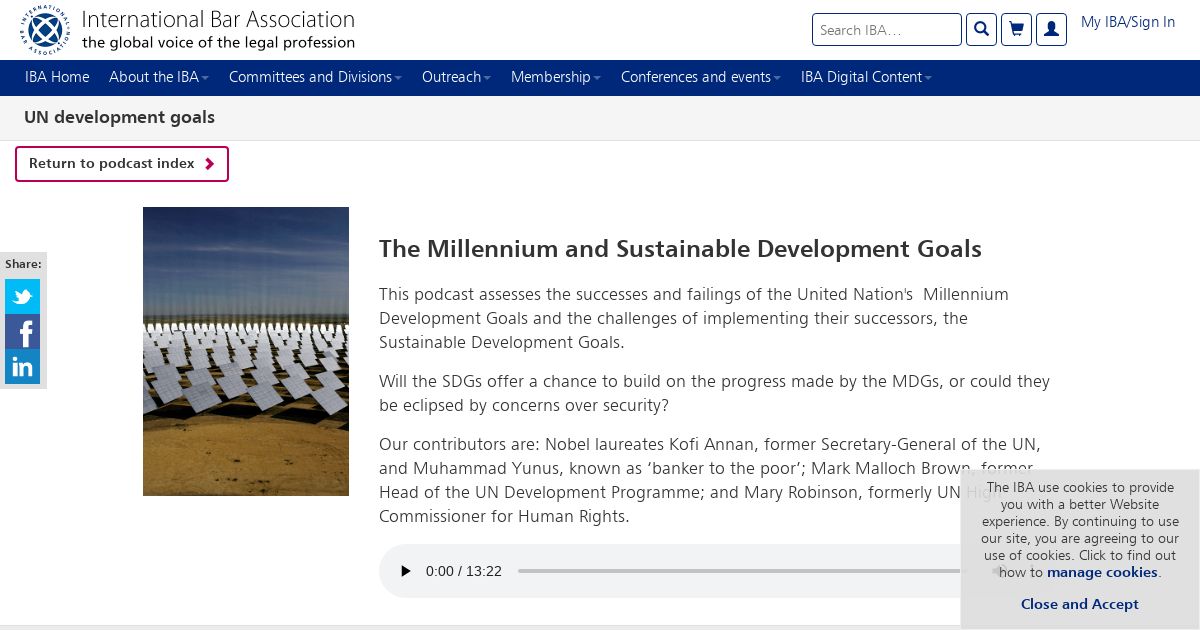Click the site tagline 'the global voice of the legal profession'
The height and width of the screenshot is (630, 1200).
coord(218,42)
